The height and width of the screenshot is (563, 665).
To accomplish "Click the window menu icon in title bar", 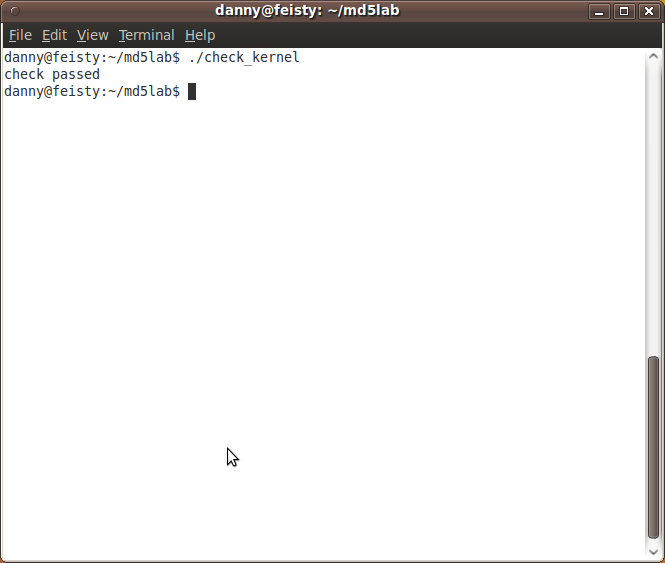I will click(x=15, y=11).
